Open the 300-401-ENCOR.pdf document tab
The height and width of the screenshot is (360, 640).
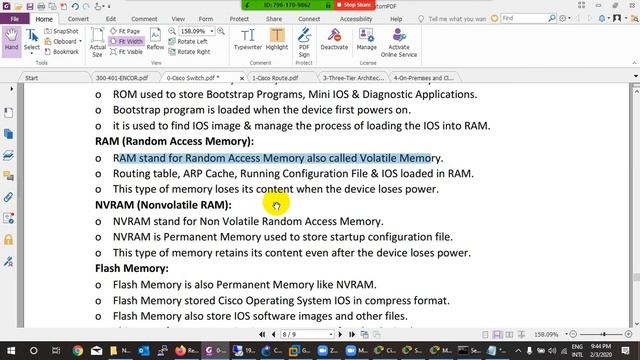coord(122,78)
